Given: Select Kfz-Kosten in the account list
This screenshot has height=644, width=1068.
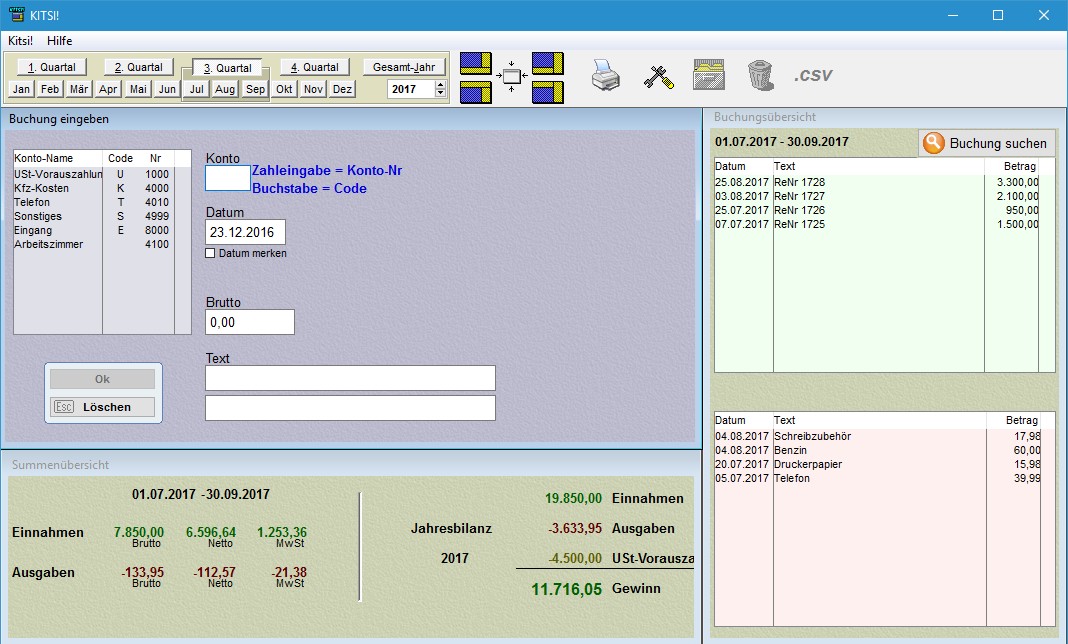Looking at the screenshot, I should tap(42, 188).
